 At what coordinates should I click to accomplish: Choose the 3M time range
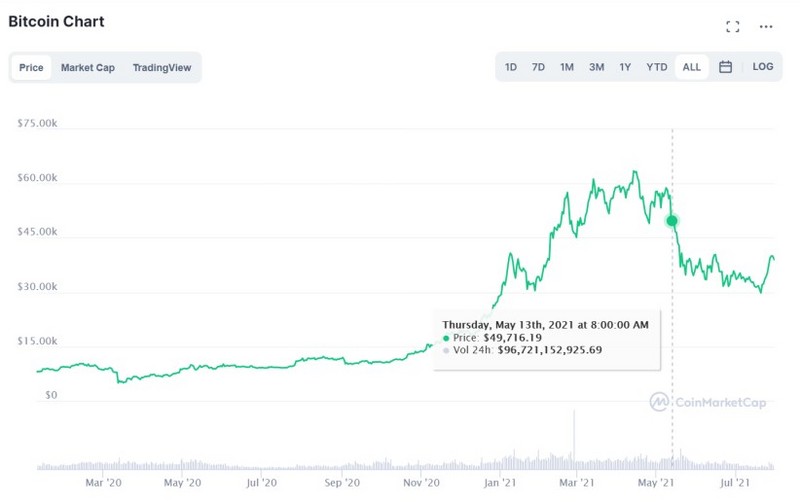pos(596,67)
